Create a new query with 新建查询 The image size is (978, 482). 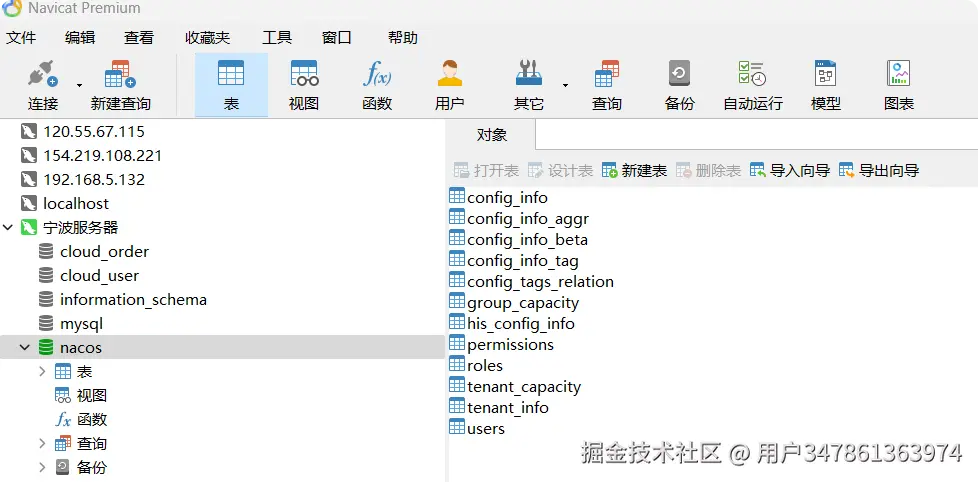pyautogui.click(x=120, y=85)
